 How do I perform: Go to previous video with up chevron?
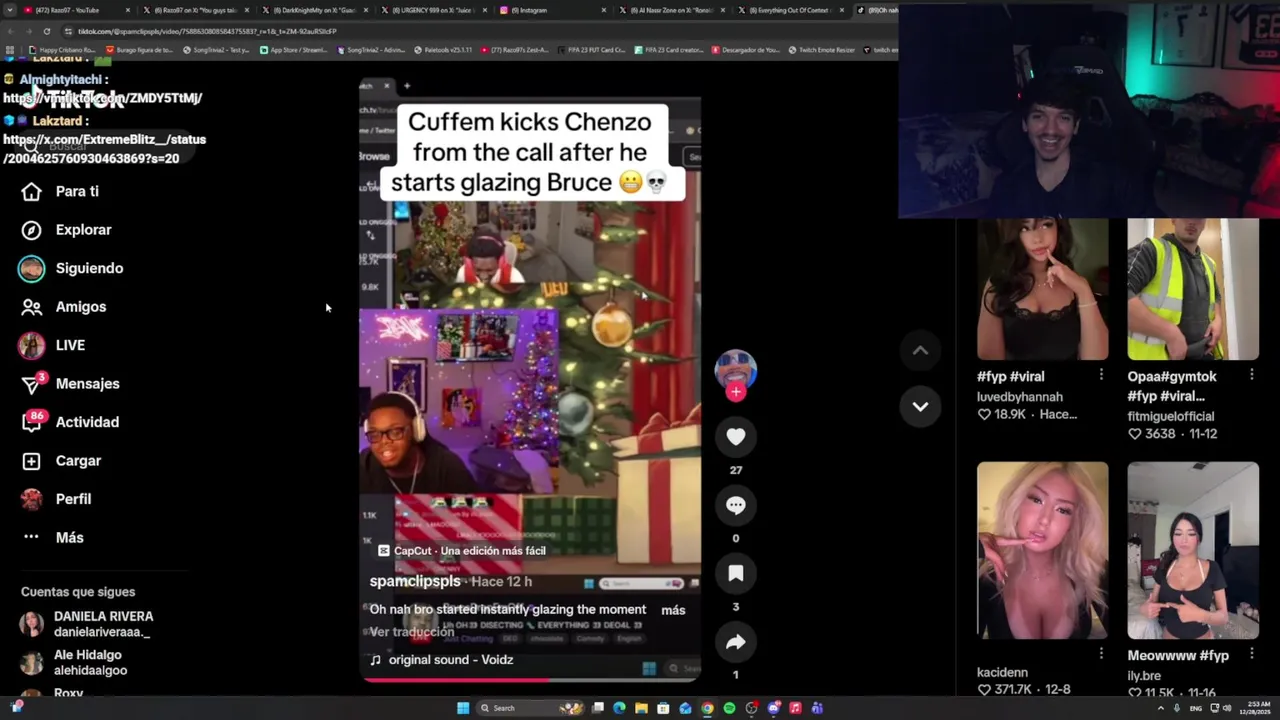click(920, 350)
